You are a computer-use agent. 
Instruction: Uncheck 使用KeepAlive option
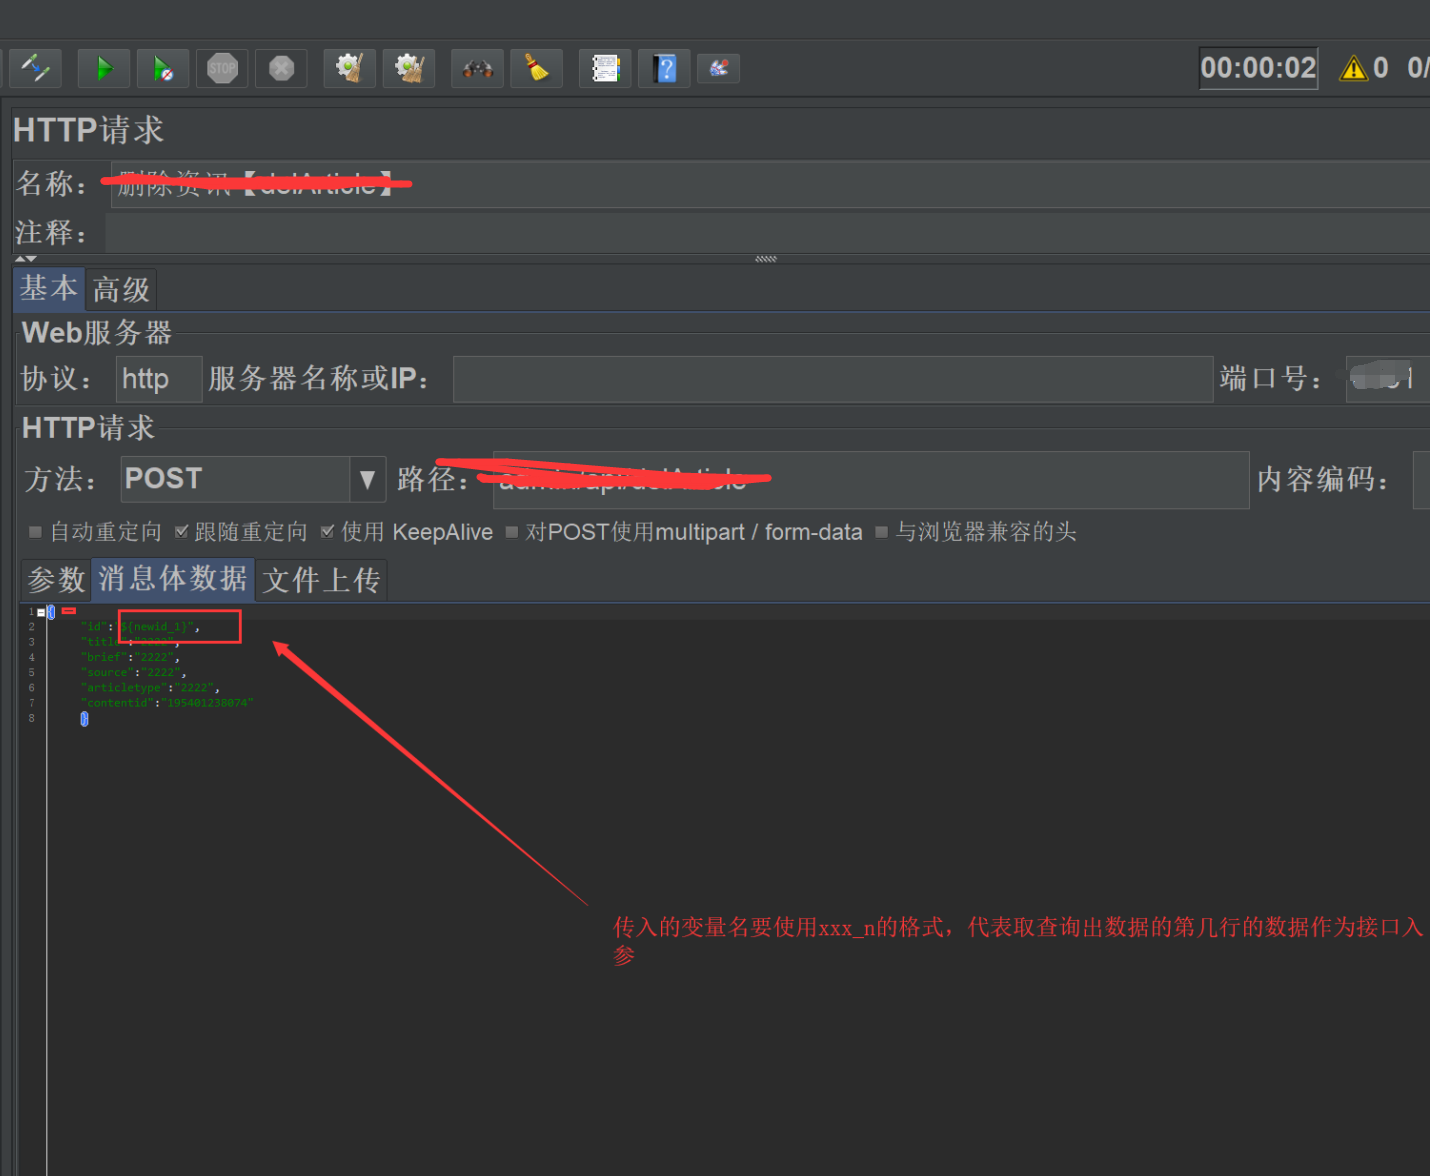pos(328,532)
